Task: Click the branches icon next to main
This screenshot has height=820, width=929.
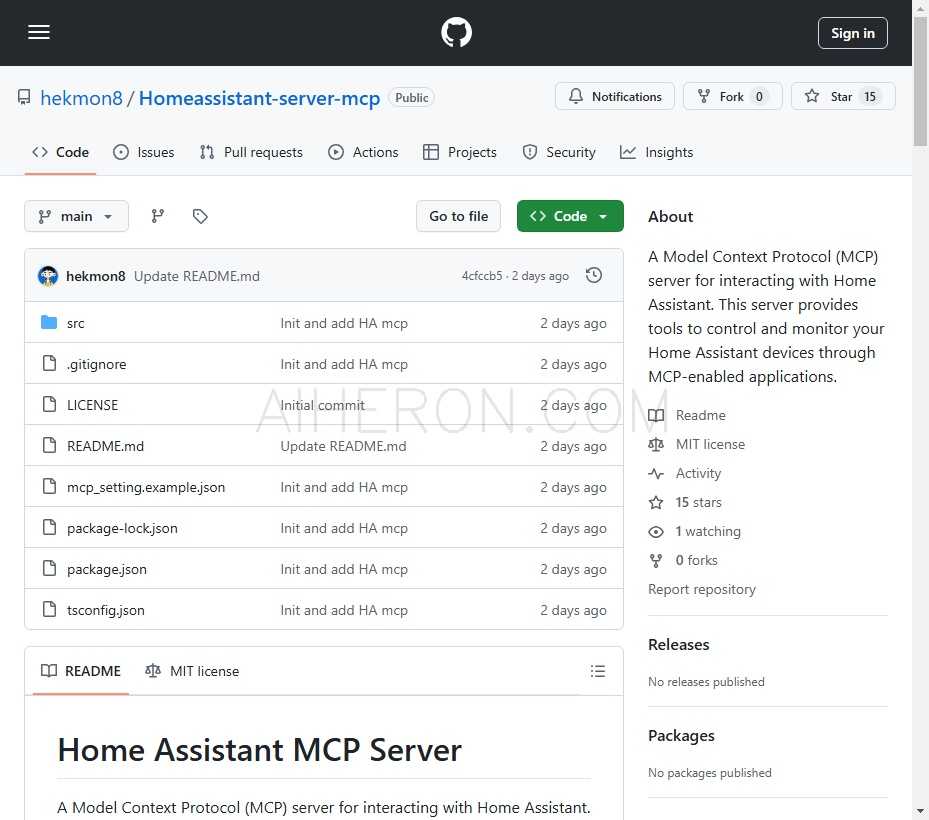Action: [157, 215]
